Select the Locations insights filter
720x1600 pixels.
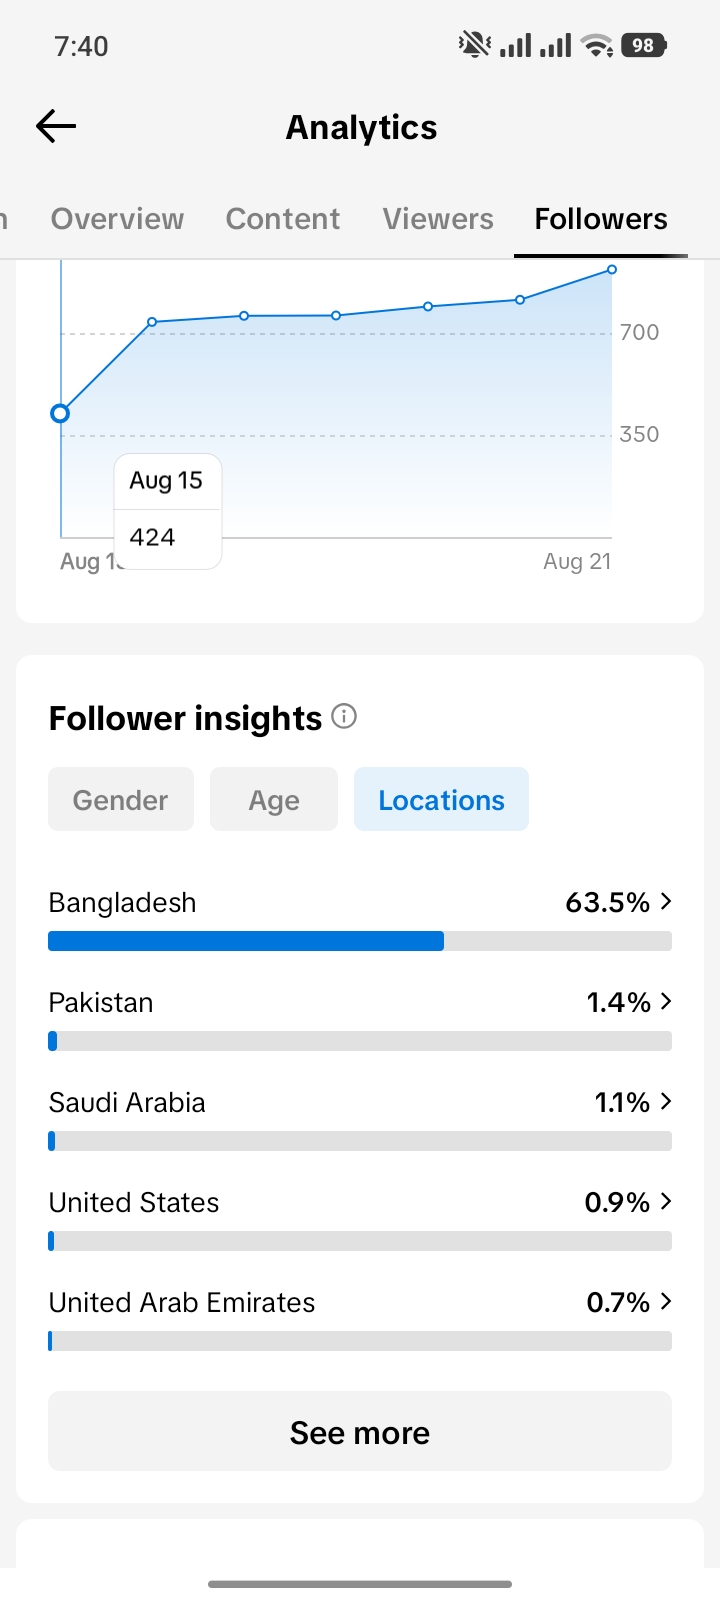pyautogui.click(x=441, y=799)
